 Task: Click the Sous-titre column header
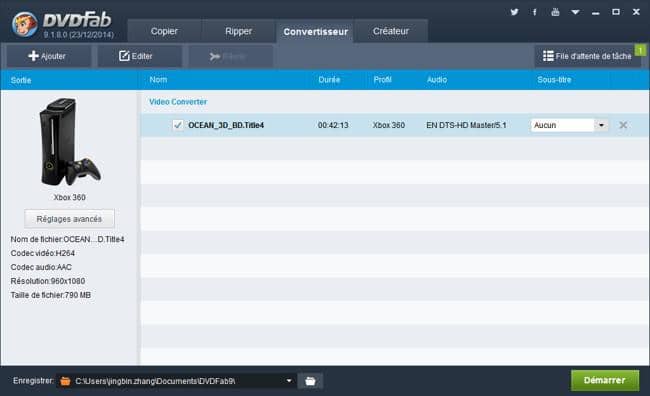pos(554,80)
